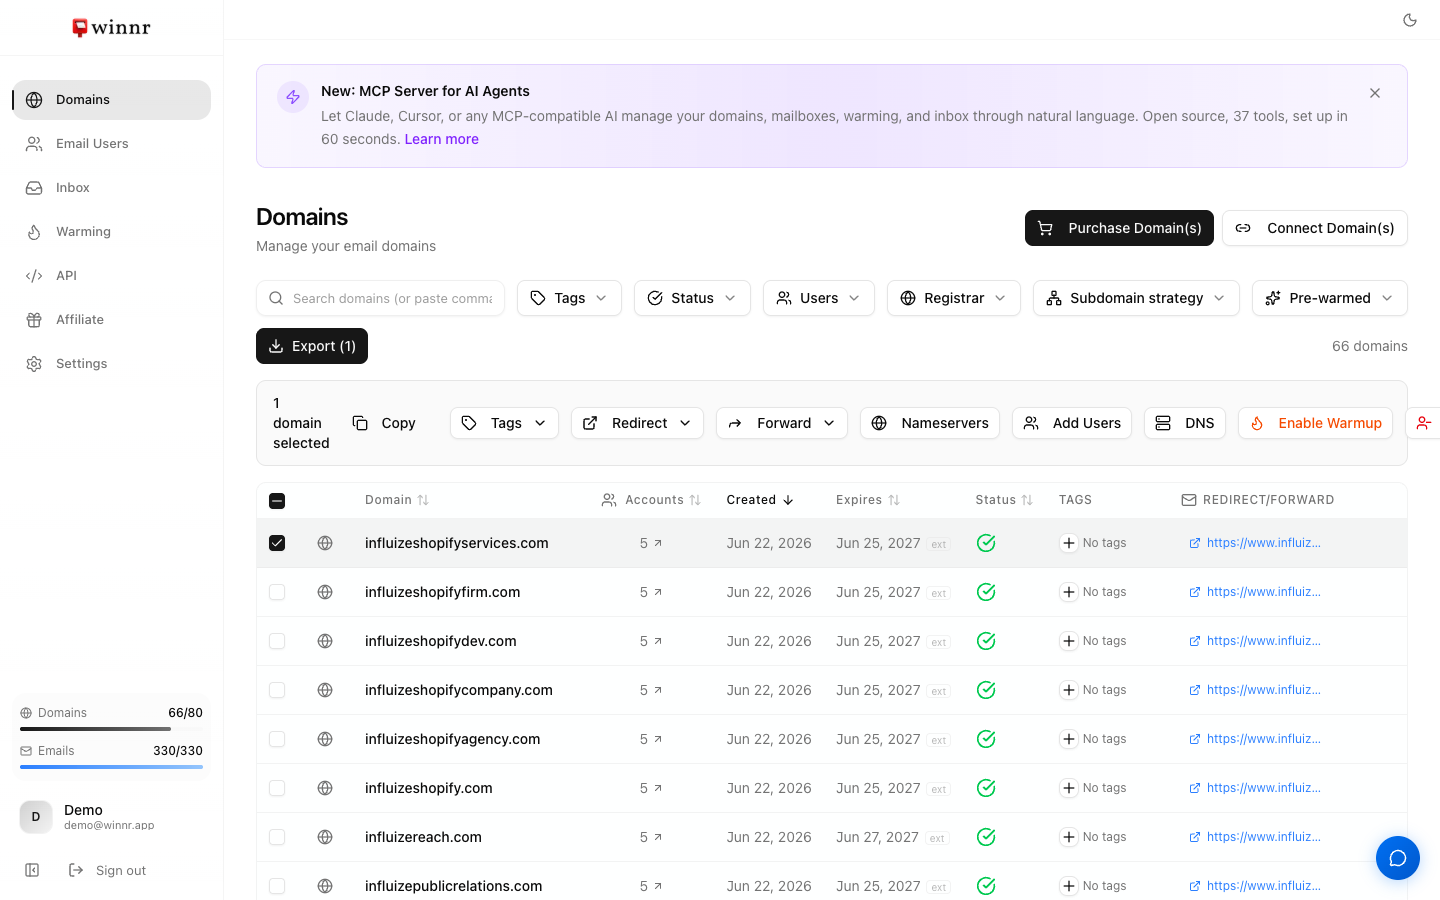The width and height of the screenshot is (1440, 900).
Task: Check the influizeshopifyagency.com row checkbox
Action: click(x=277, y=739)
